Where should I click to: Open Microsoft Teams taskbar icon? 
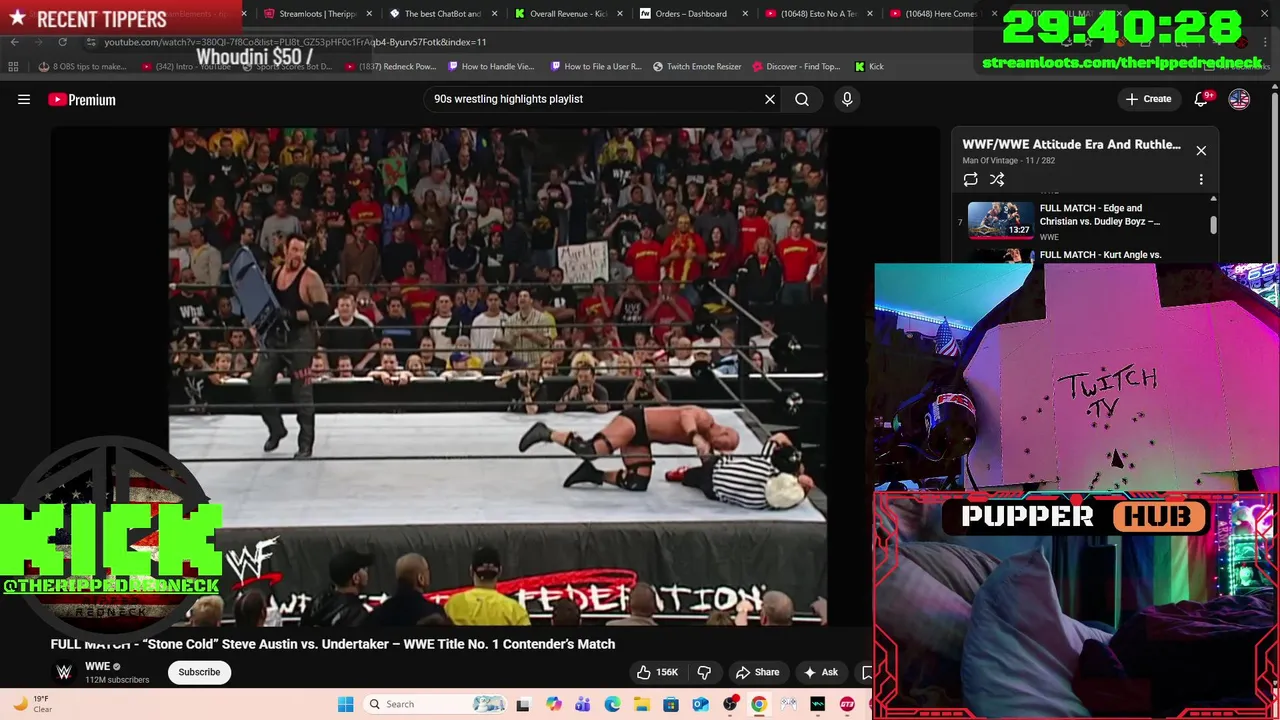(x=582, y=704)
